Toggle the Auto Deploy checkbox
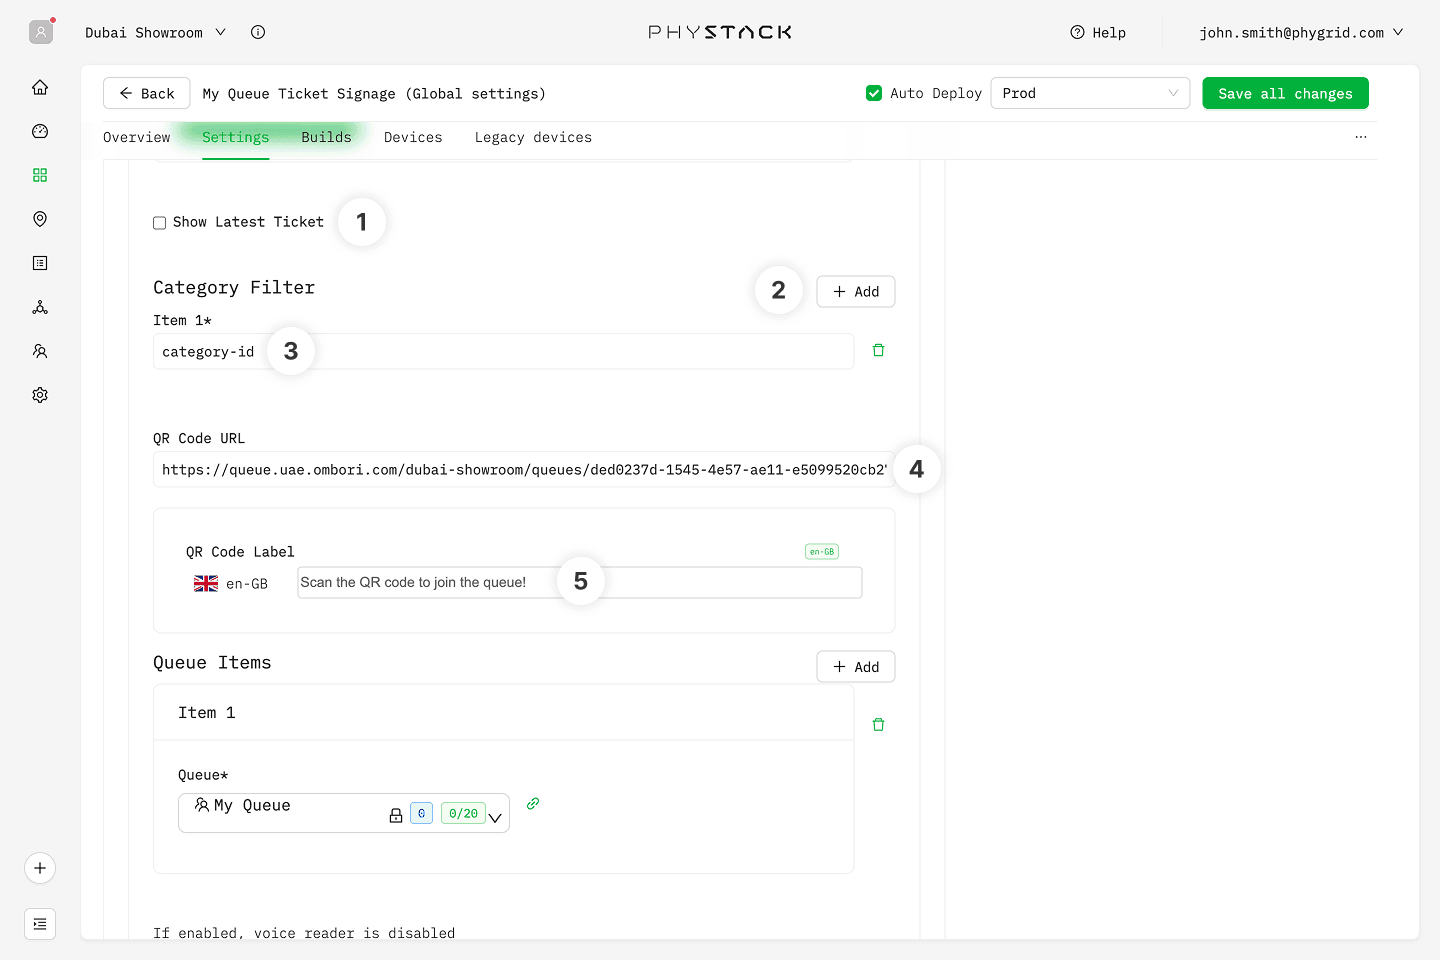The height and width of the screenshot is (960, 1440). [874, 93]
